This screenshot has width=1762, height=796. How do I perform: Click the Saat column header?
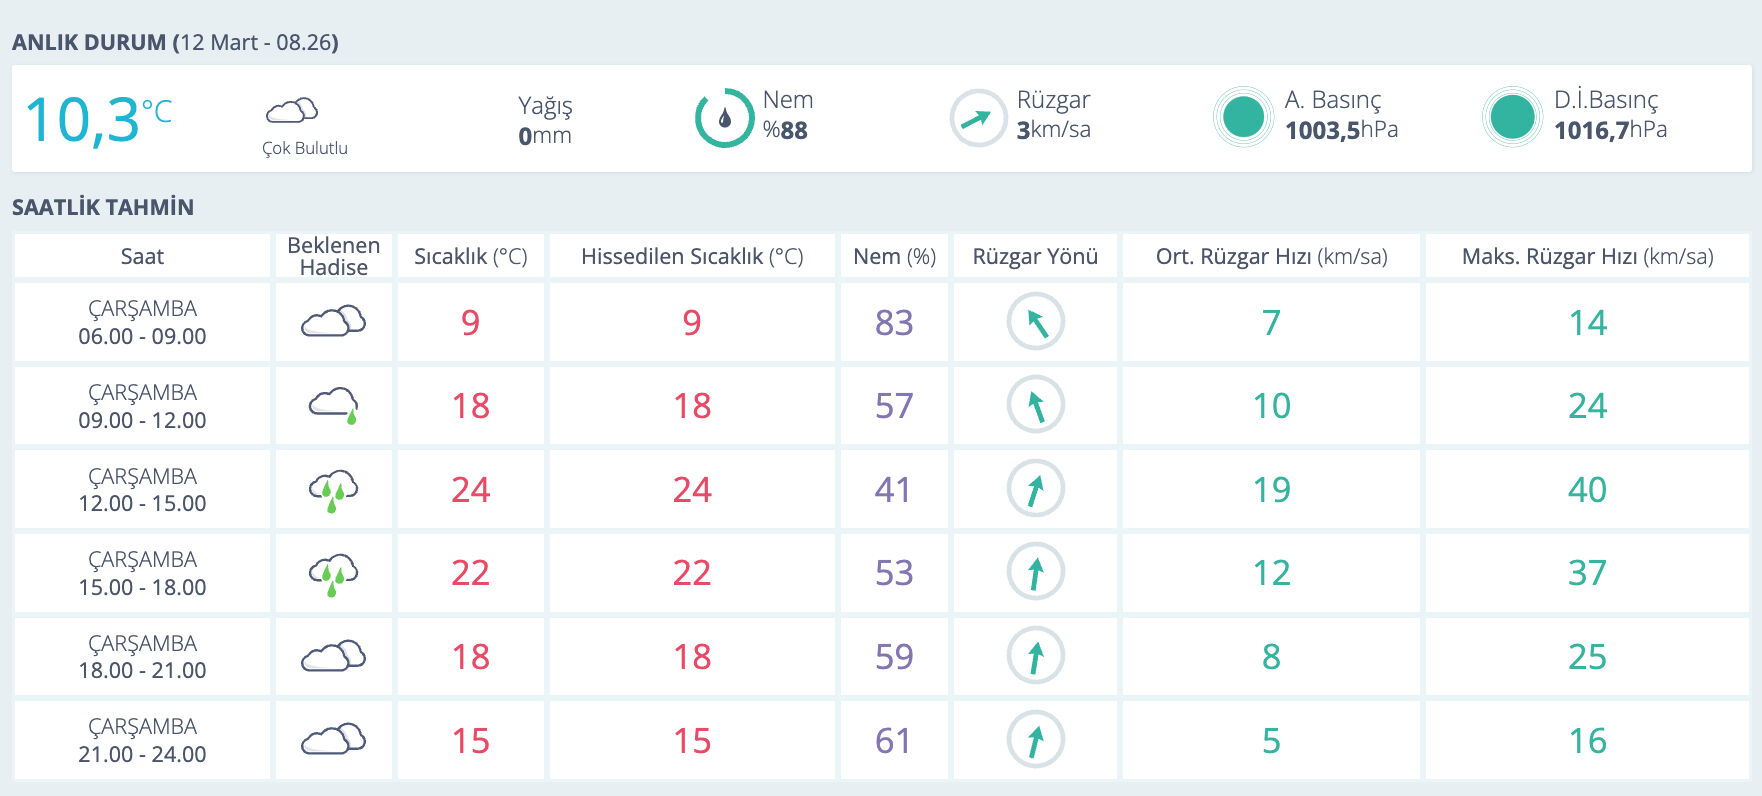pyautogui.click(x=142, y=257)
